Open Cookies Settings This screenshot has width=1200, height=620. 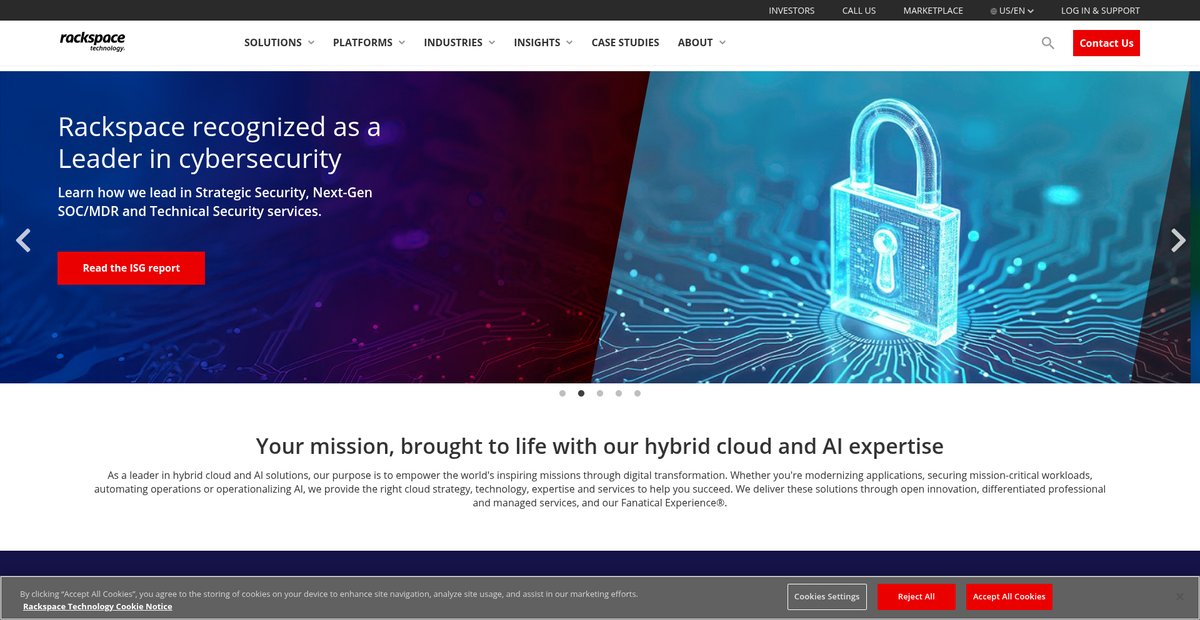pos(827,597)
